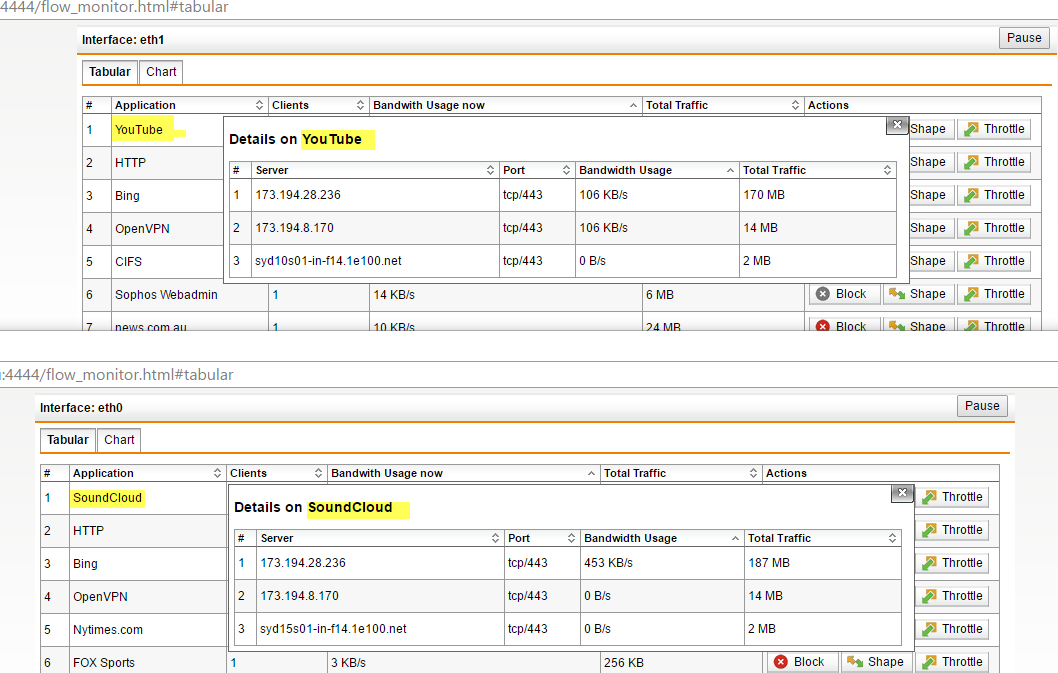Close the Details on YouTube popup
Screen dimensions: 1058x673
[x=897, y=125]
